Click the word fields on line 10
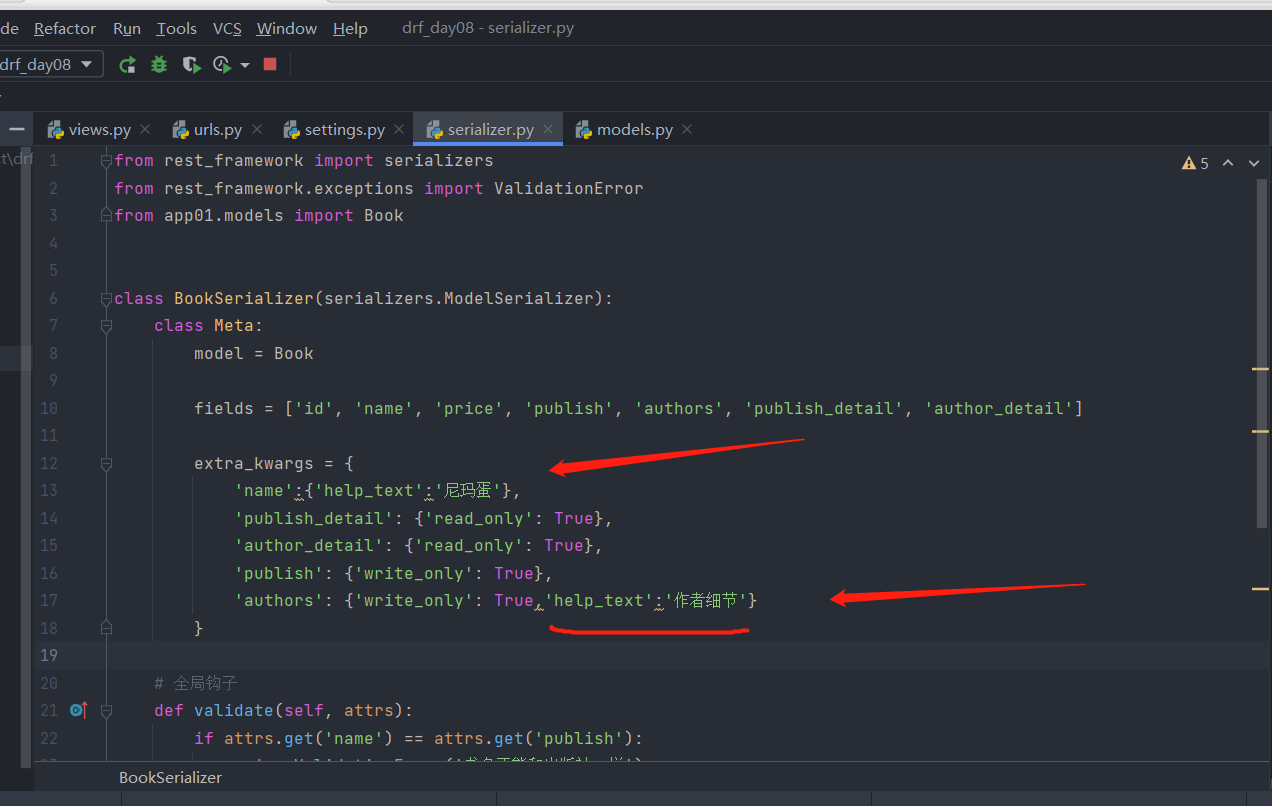 224,408
